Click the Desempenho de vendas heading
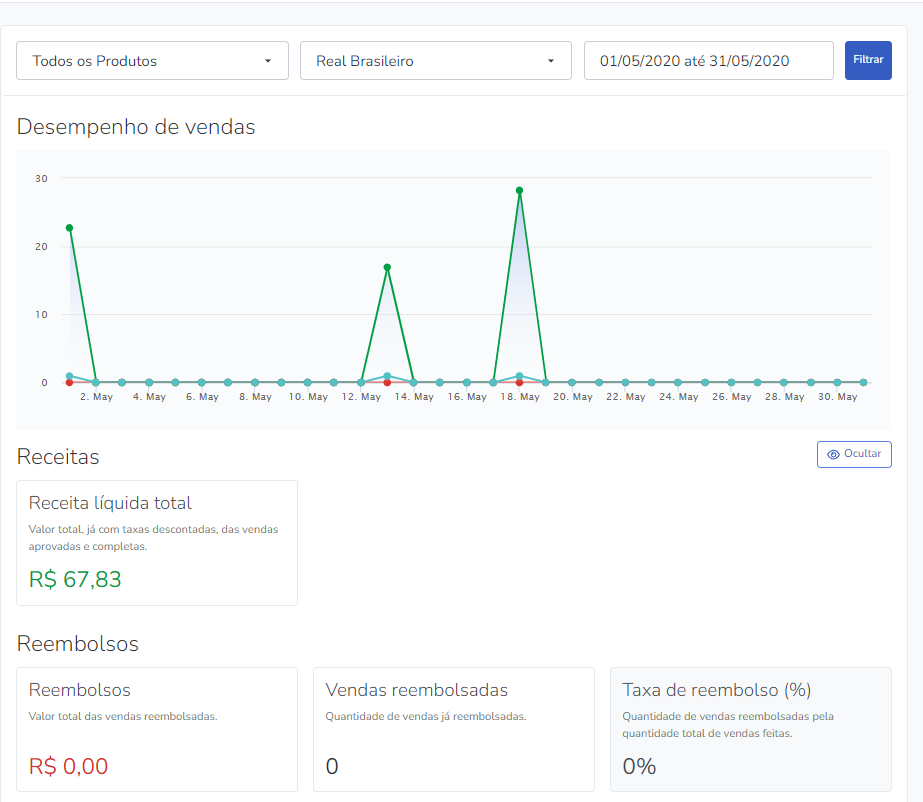The height and width of the screenshot is (802, 923). (x=136, y=127)
